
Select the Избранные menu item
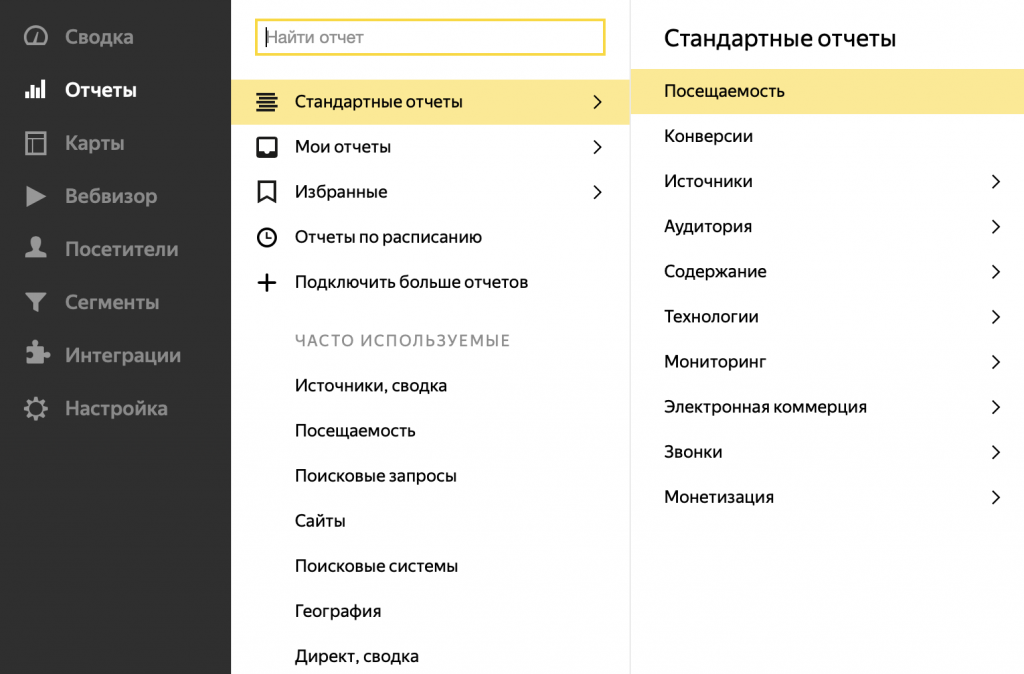pyautogui.click(x=430, y=192)
